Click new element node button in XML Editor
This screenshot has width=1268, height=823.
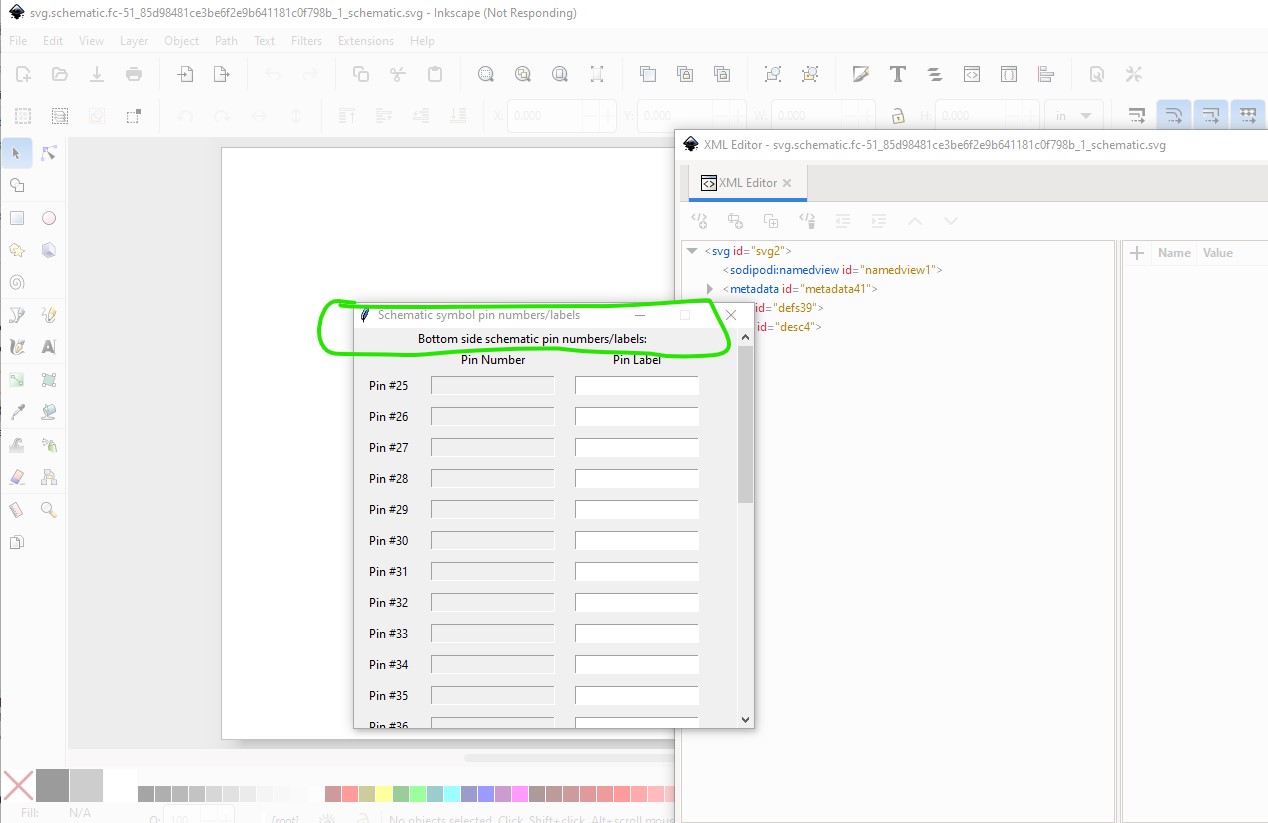coord(699,221)
